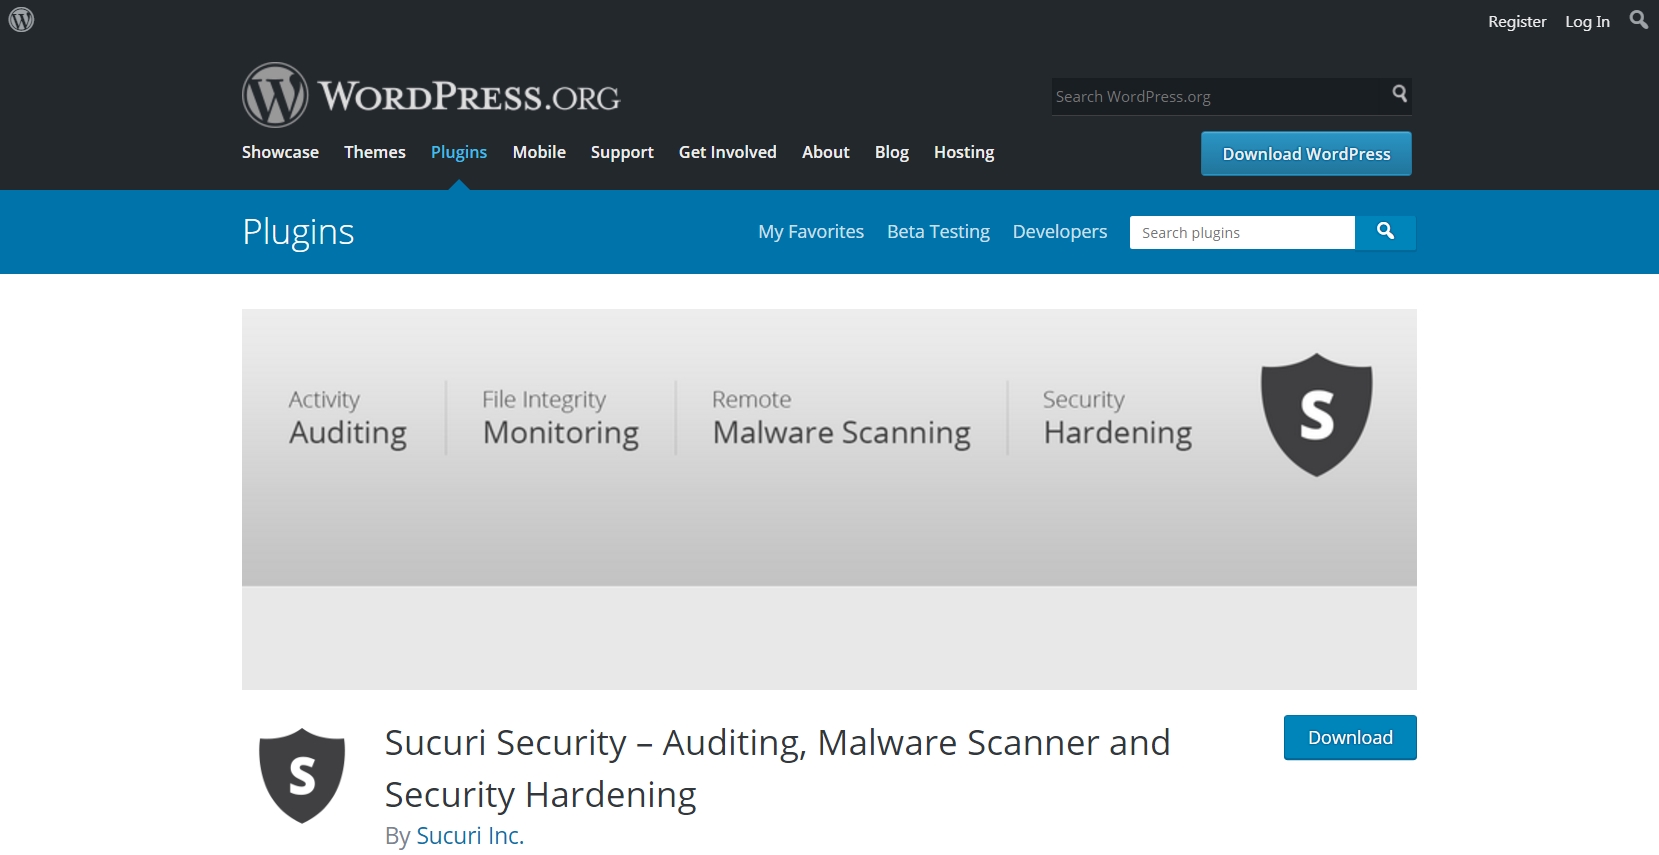Open the Support page
1659x855 pixels.
[622, 152]
